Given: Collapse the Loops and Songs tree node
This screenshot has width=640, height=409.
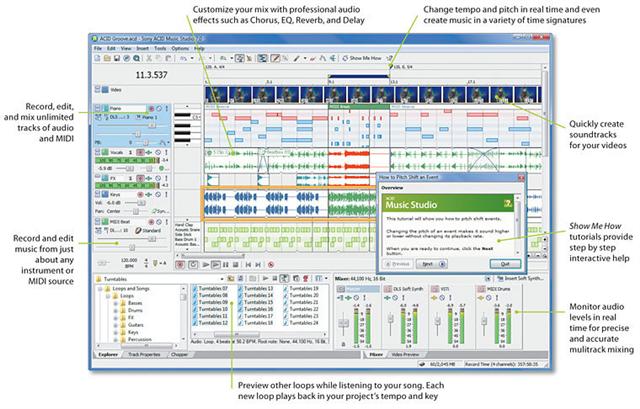Looking at the screenshot, I should click(100, 289).
